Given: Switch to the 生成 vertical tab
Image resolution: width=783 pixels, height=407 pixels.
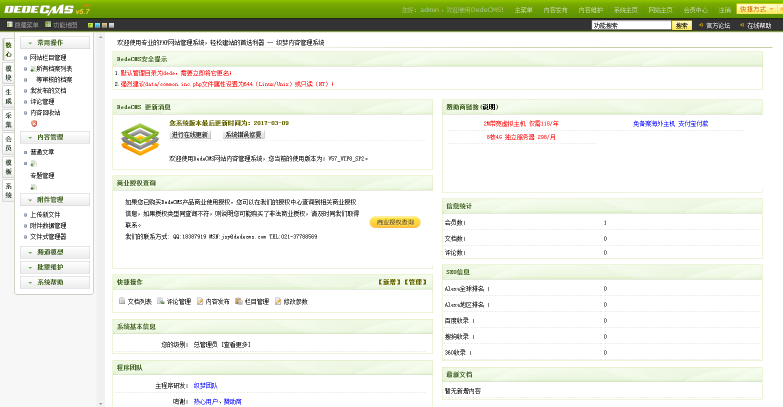Looking at the screenshot, I should click(8, 96).
